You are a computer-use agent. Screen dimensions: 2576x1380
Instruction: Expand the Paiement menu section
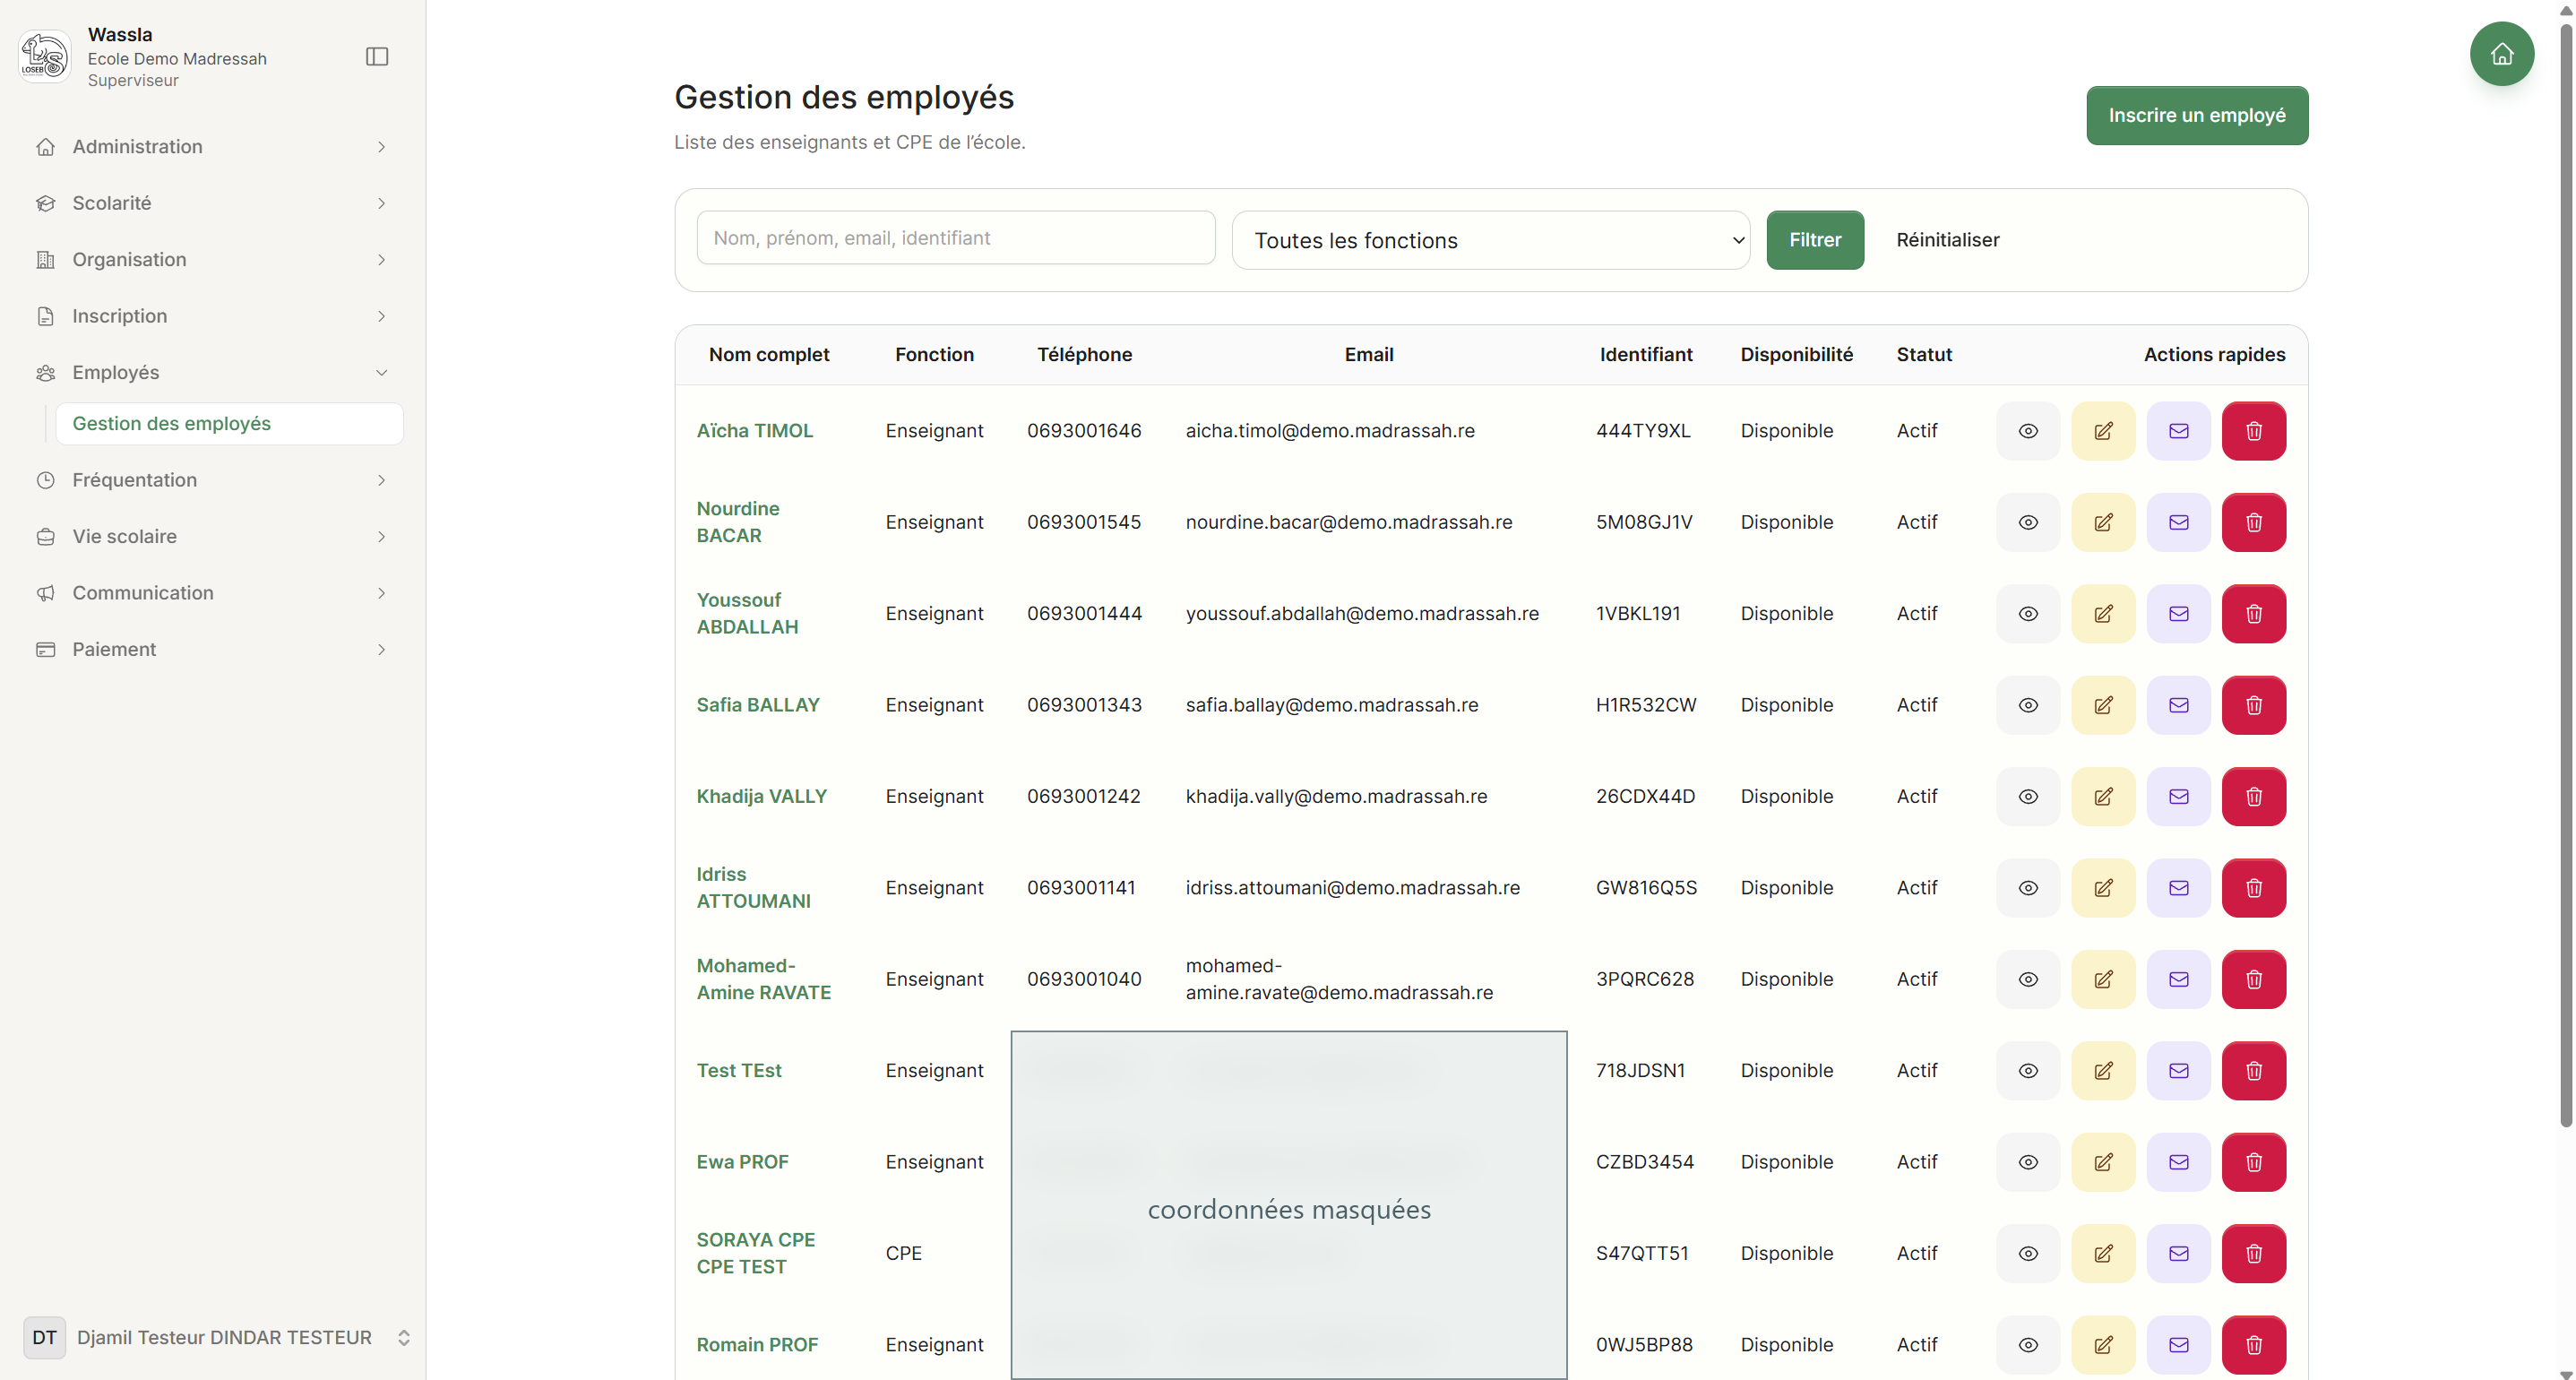click(x=213, y=650)
